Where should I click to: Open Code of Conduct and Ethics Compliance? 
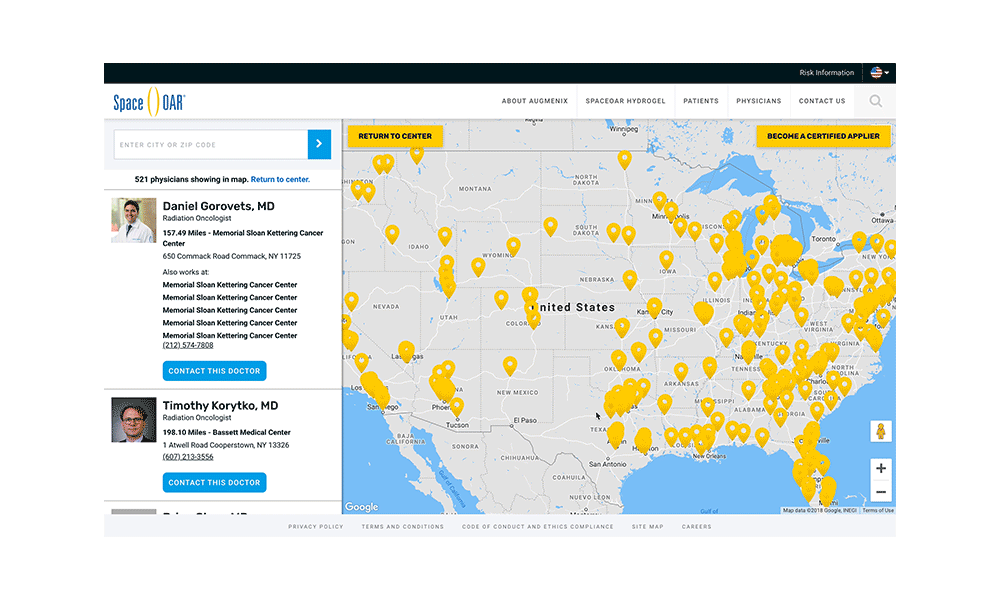pos(538,527)
